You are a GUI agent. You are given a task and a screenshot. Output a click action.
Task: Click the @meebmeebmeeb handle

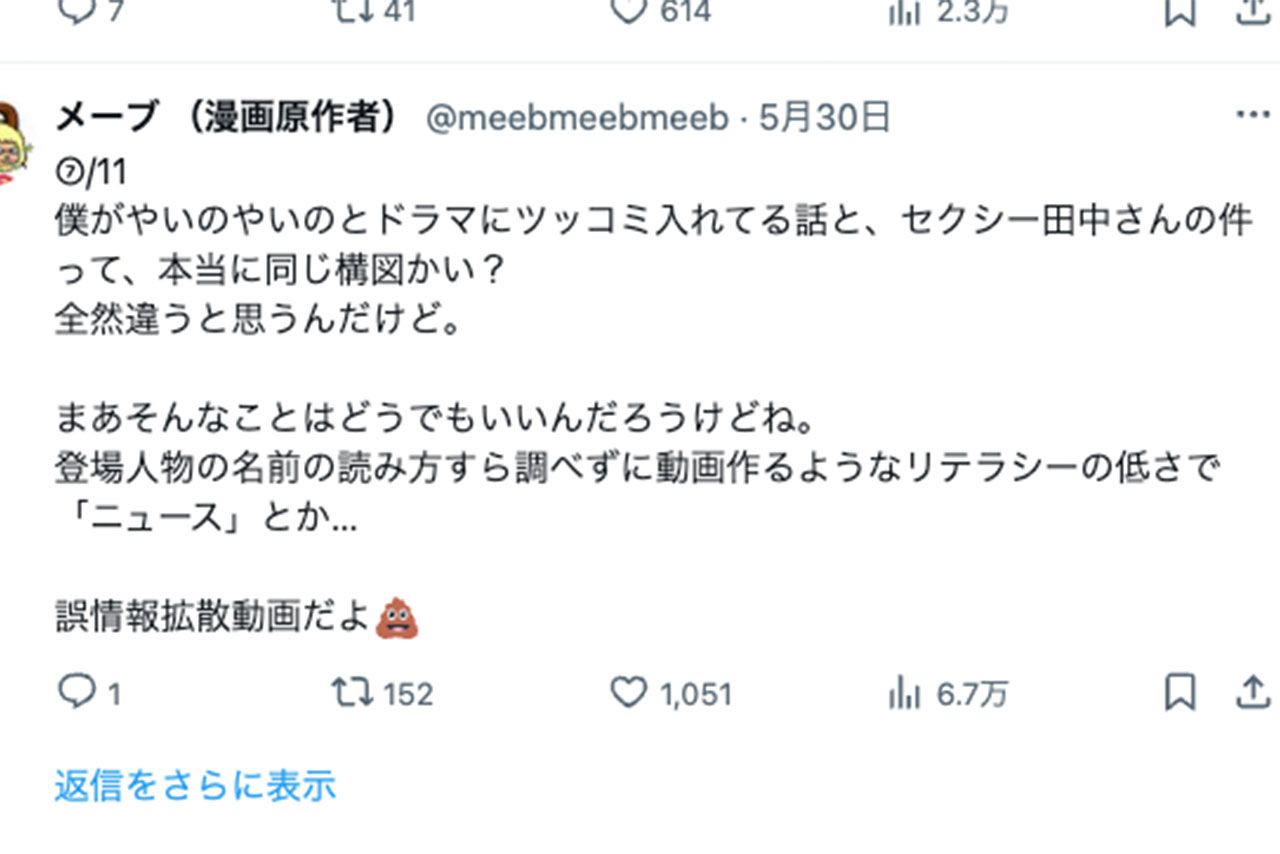click(x=582, y=116)
